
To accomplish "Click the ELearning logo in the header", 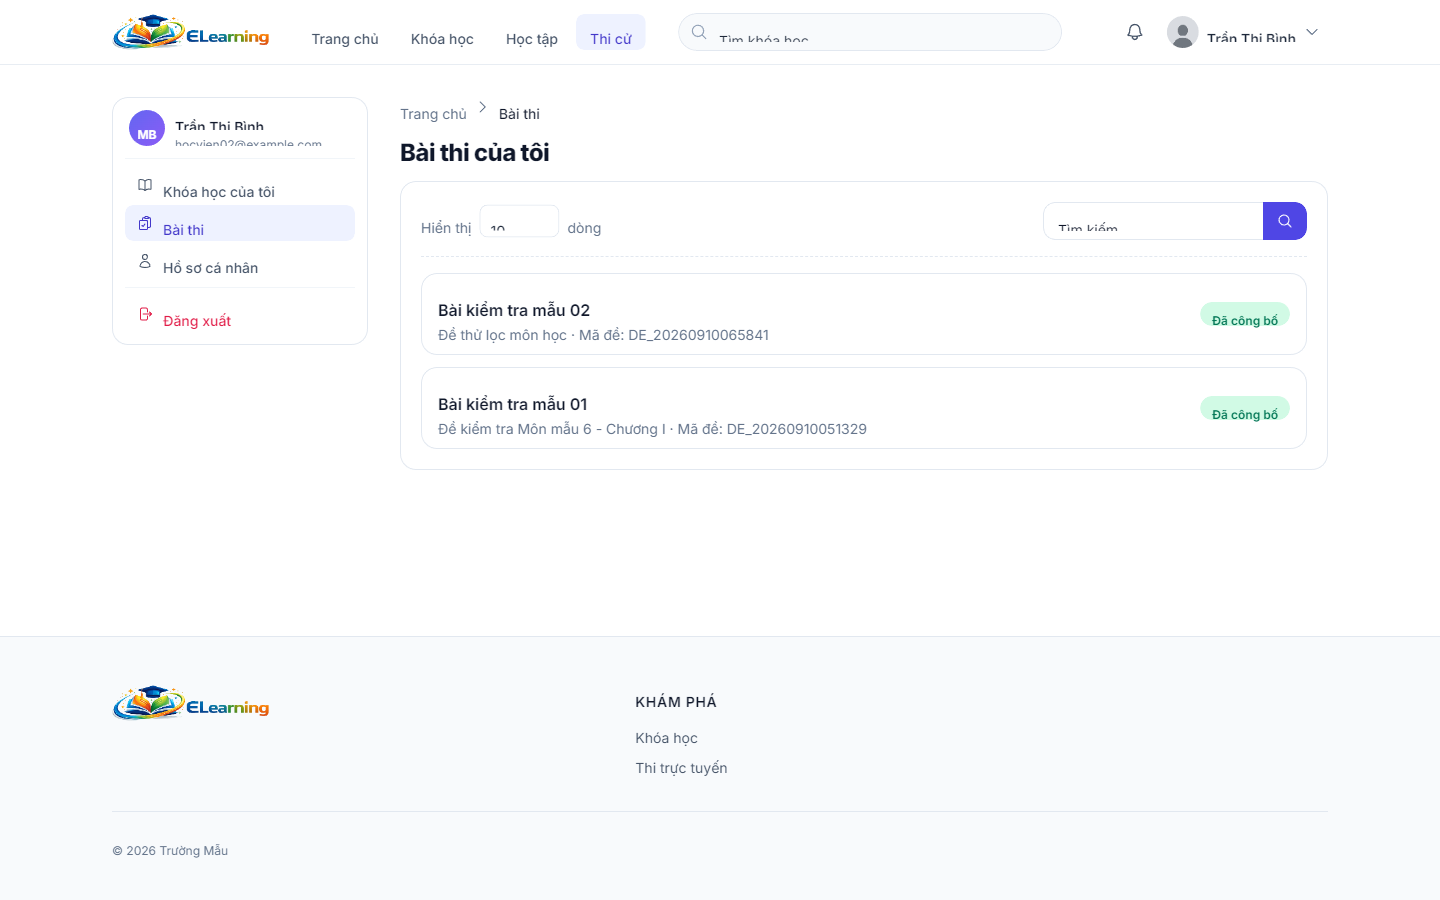I will (191, 33).
